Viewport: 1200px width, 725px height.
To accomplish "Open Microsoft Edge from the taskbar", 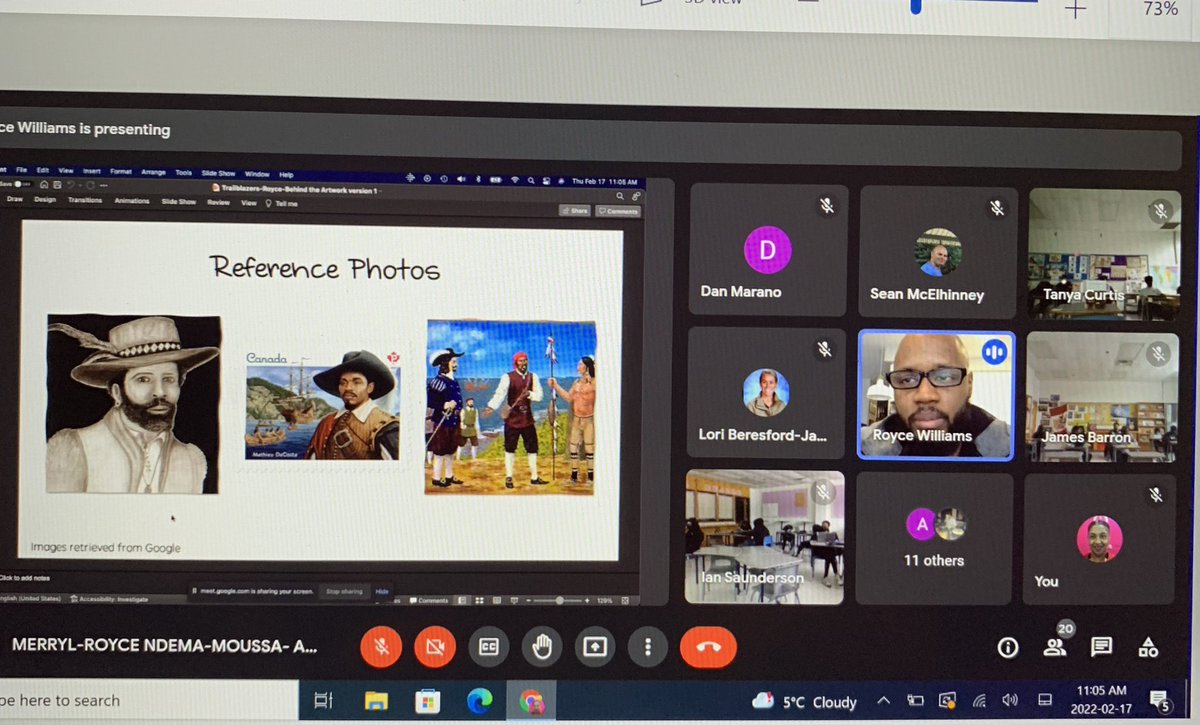I will [x=480, y=700].
